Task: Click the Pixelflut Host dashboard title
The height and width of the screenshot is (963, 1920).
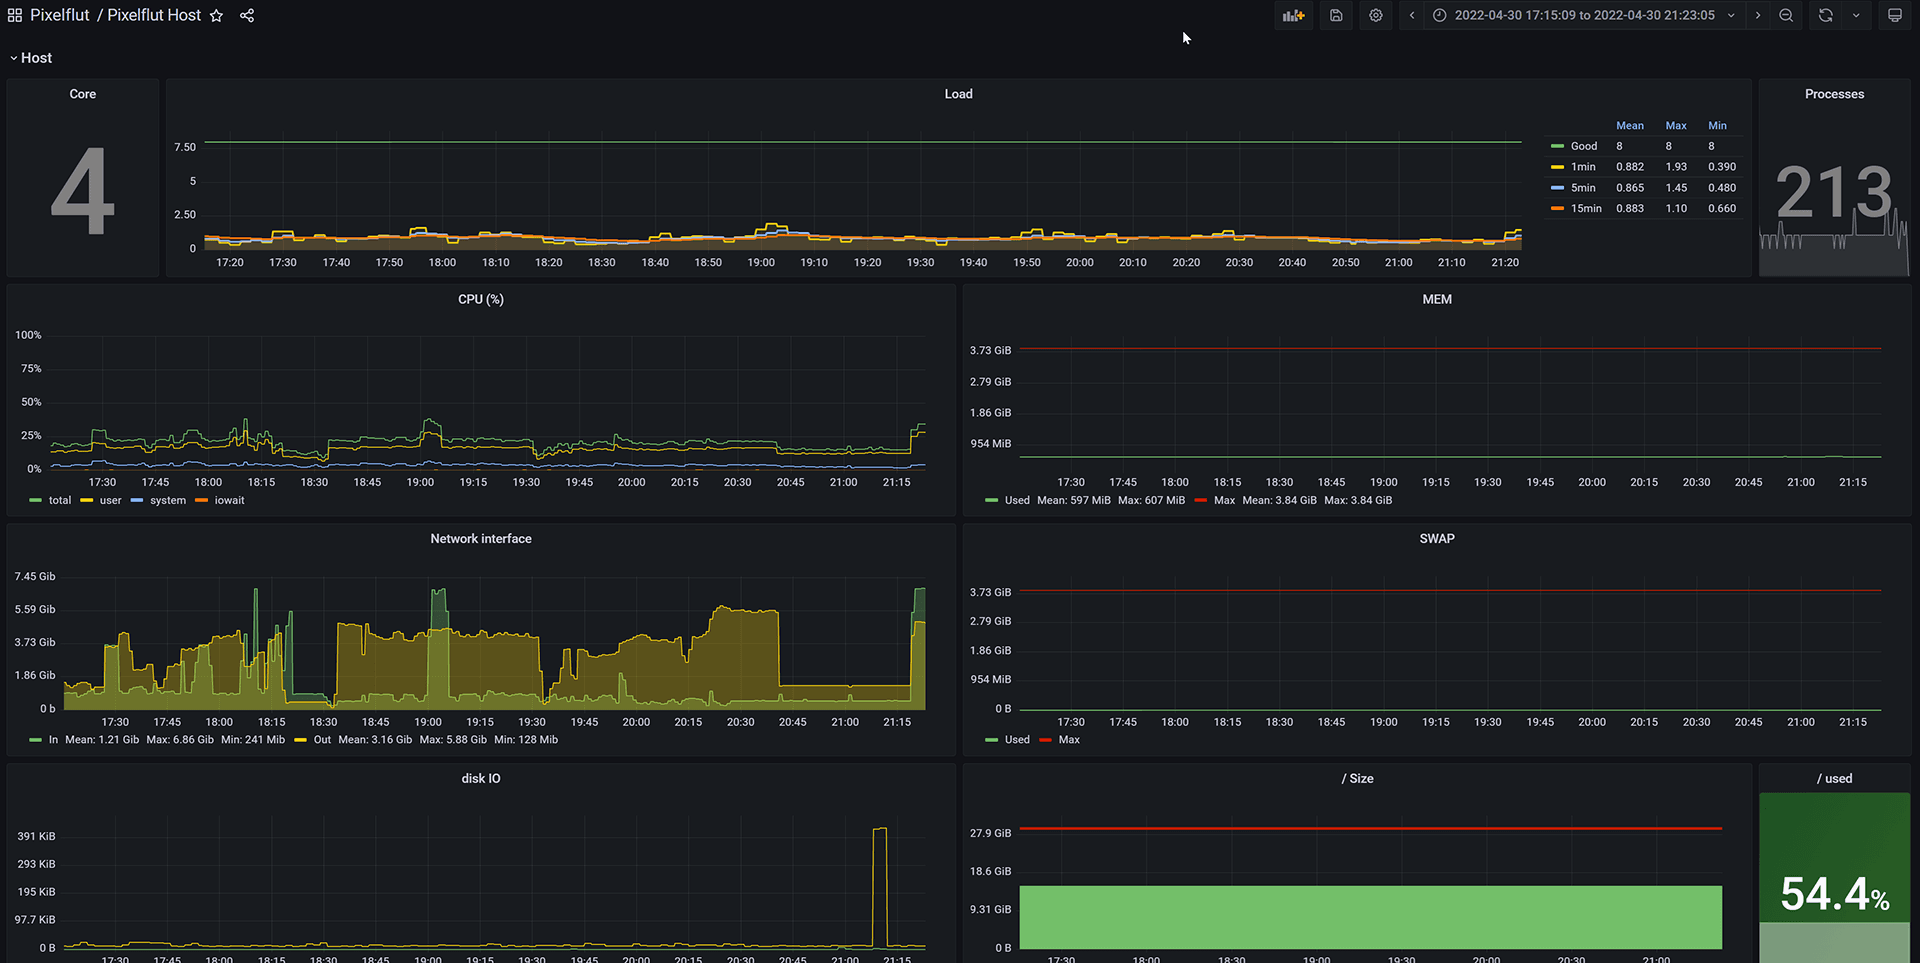Action: tap(154, 15)
